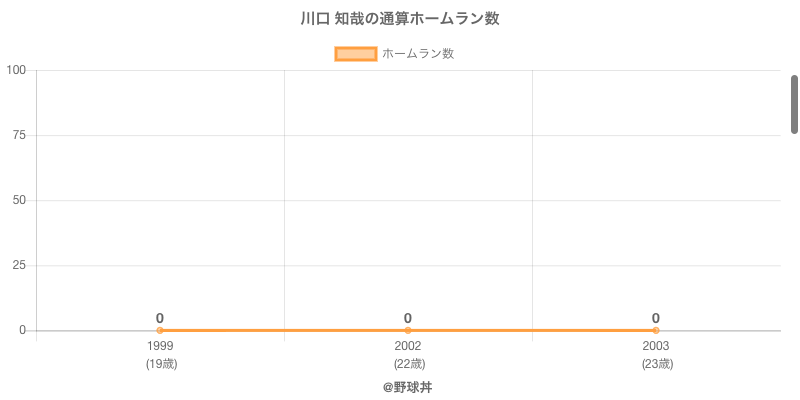Click the 50 y-axis tick label
This screenshot has height=400, width=800.
pyautogui.click(x=19, y=200)
